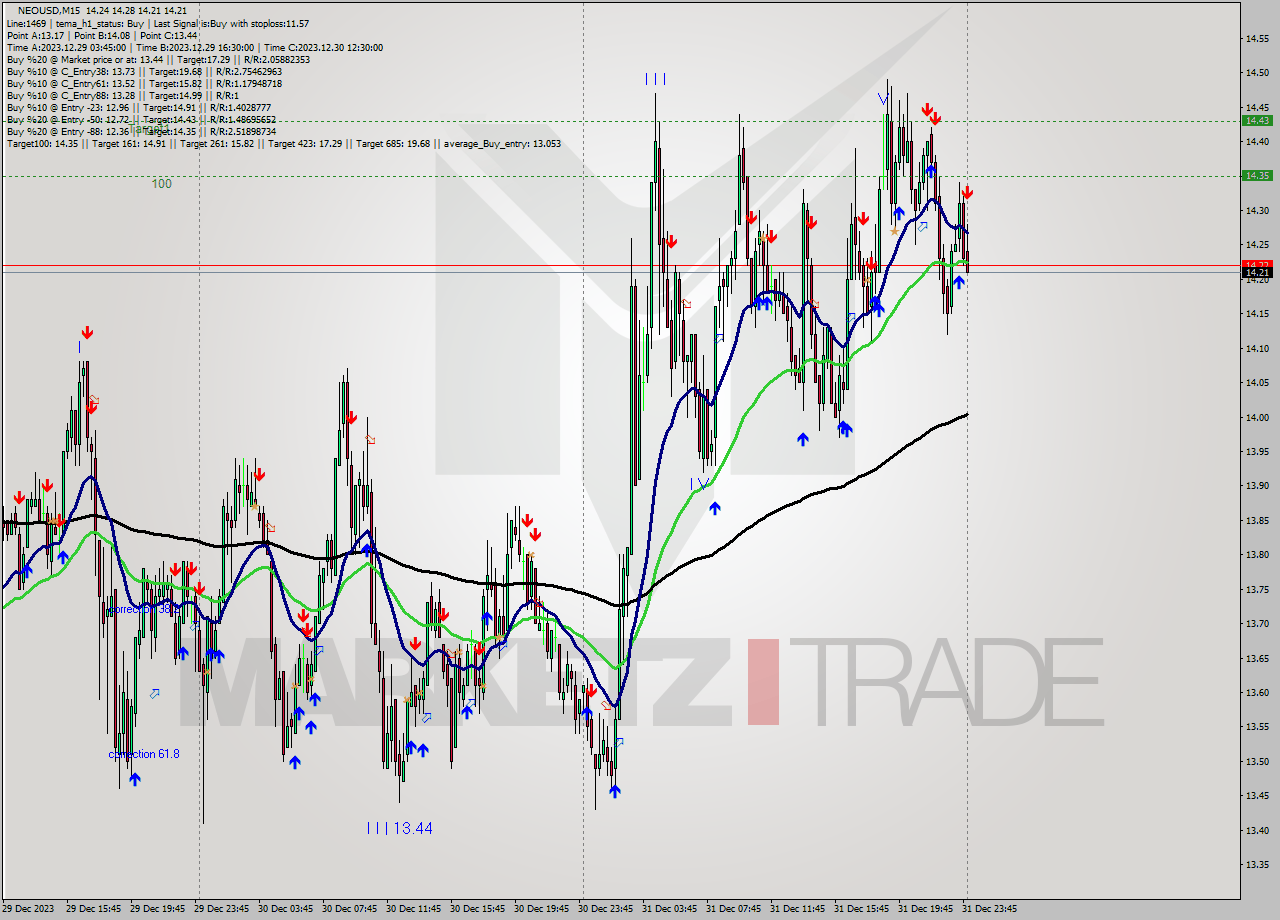The height and width of the screenshot is (920, 1280).
Task: Click the 'Buy %10 @ C_Entry38: 13.73' line
Action: click(144, 71)
